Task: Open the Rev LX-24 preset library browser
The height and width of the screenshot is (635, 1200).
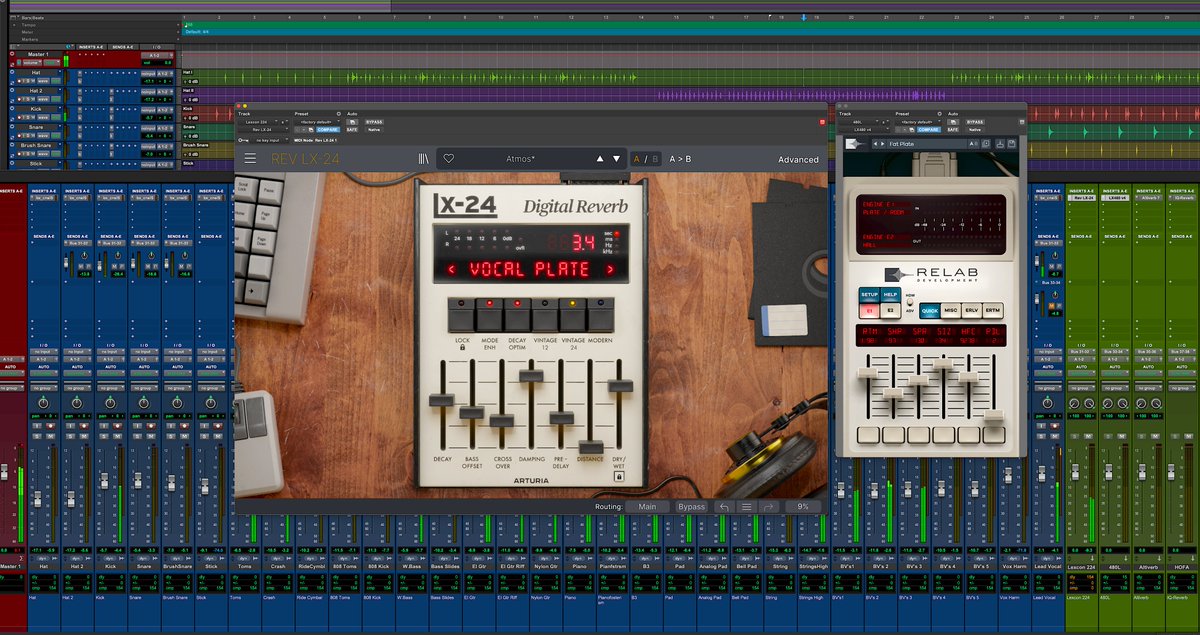Action: pos(424,158)
